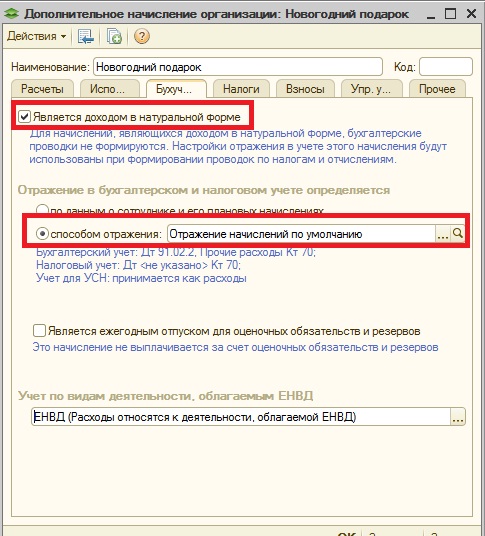The image size is (485, 536).
Task: Open the Действия dropdown menu
Action: pos(37,36)
